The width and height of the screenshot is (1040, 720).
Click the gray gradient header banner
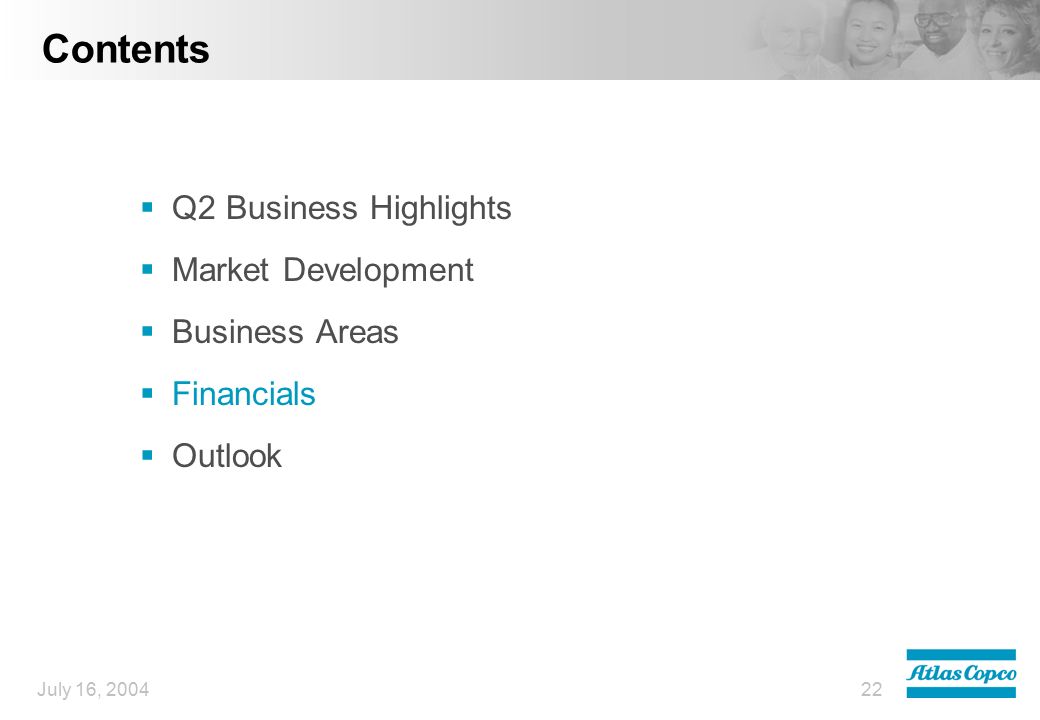click(520, 40)
